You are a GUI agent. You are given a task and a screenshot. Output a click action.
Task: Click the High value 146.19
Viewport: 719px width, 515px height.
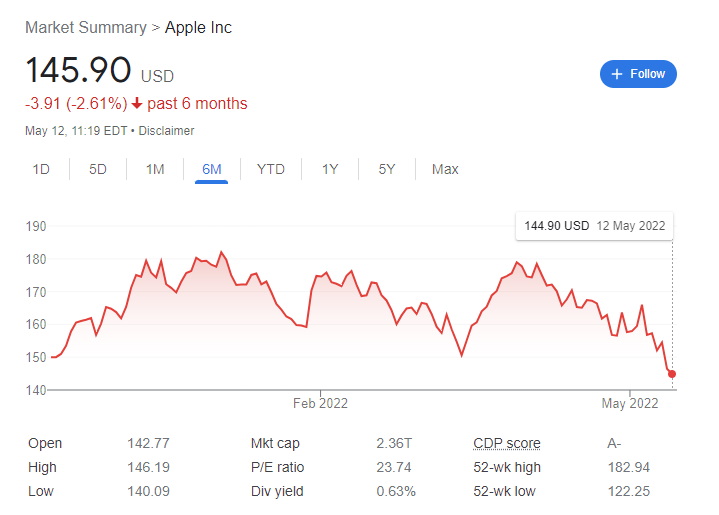click(148, 467)
